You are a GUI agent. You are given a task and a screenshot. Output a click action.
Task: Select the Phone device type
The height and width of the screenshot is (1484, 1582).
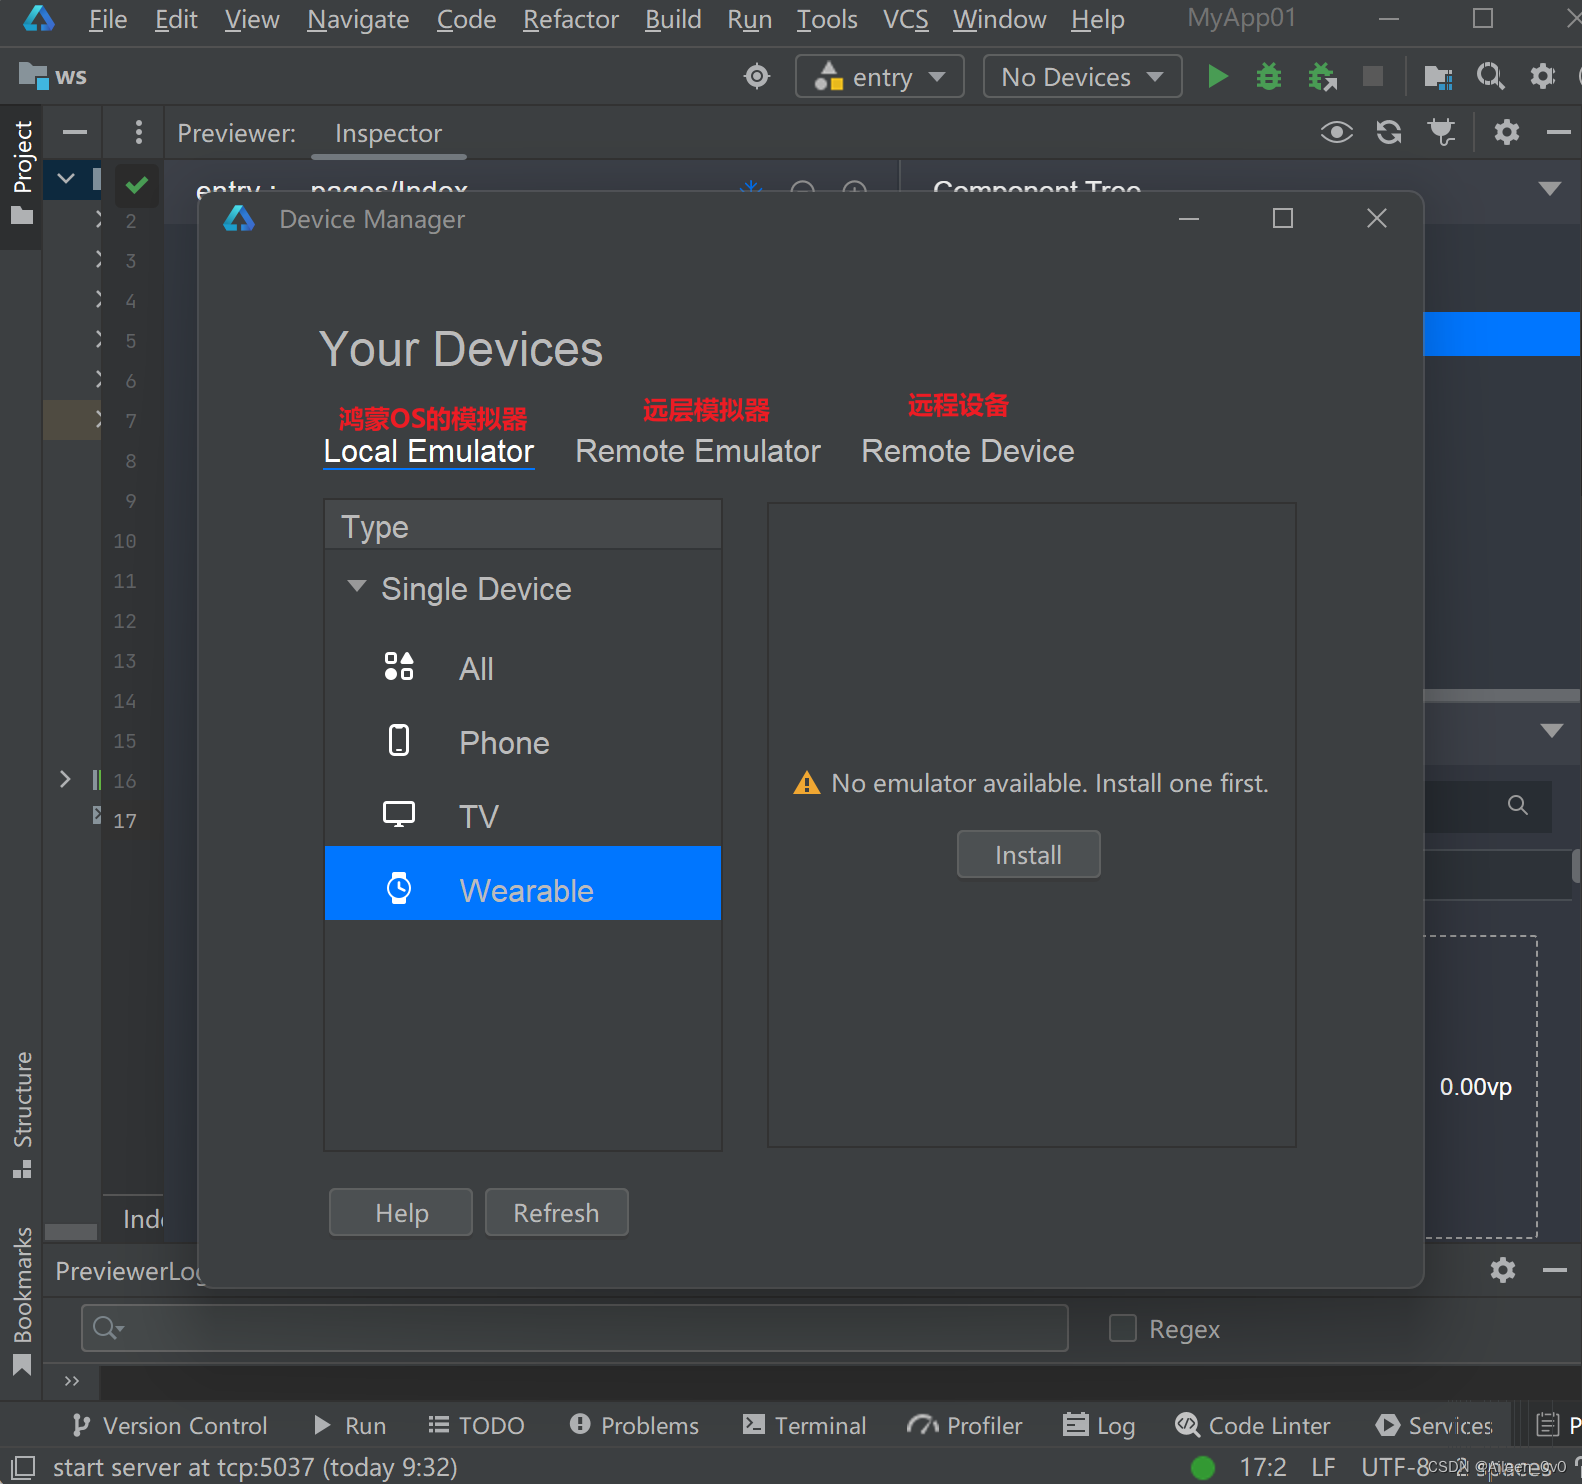(x=503, y=743)
